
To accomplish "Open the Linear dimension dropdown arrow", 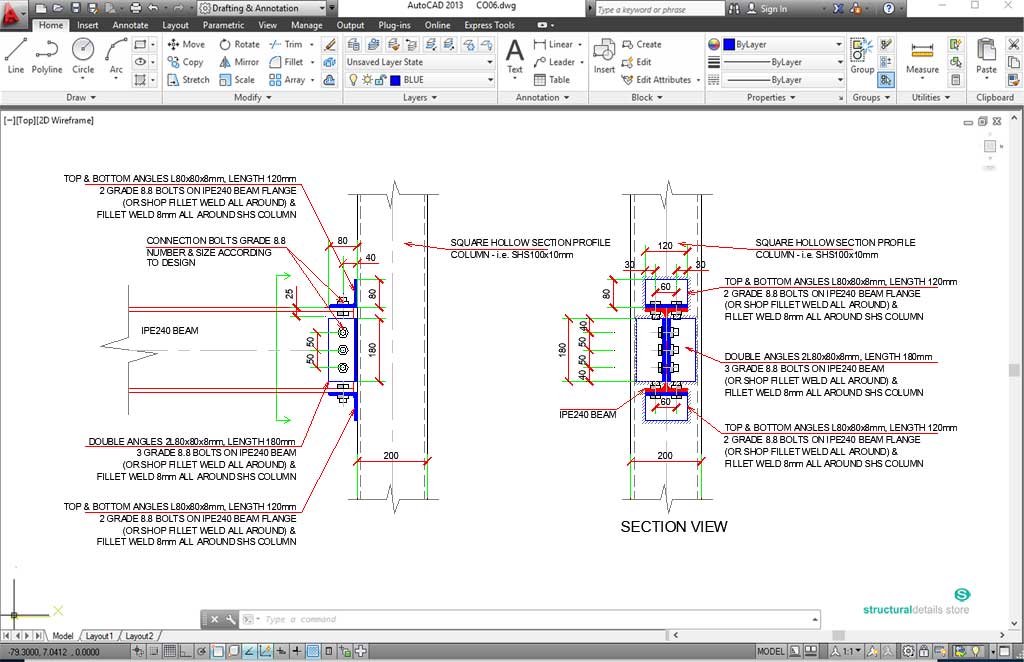I will point(580,44).
